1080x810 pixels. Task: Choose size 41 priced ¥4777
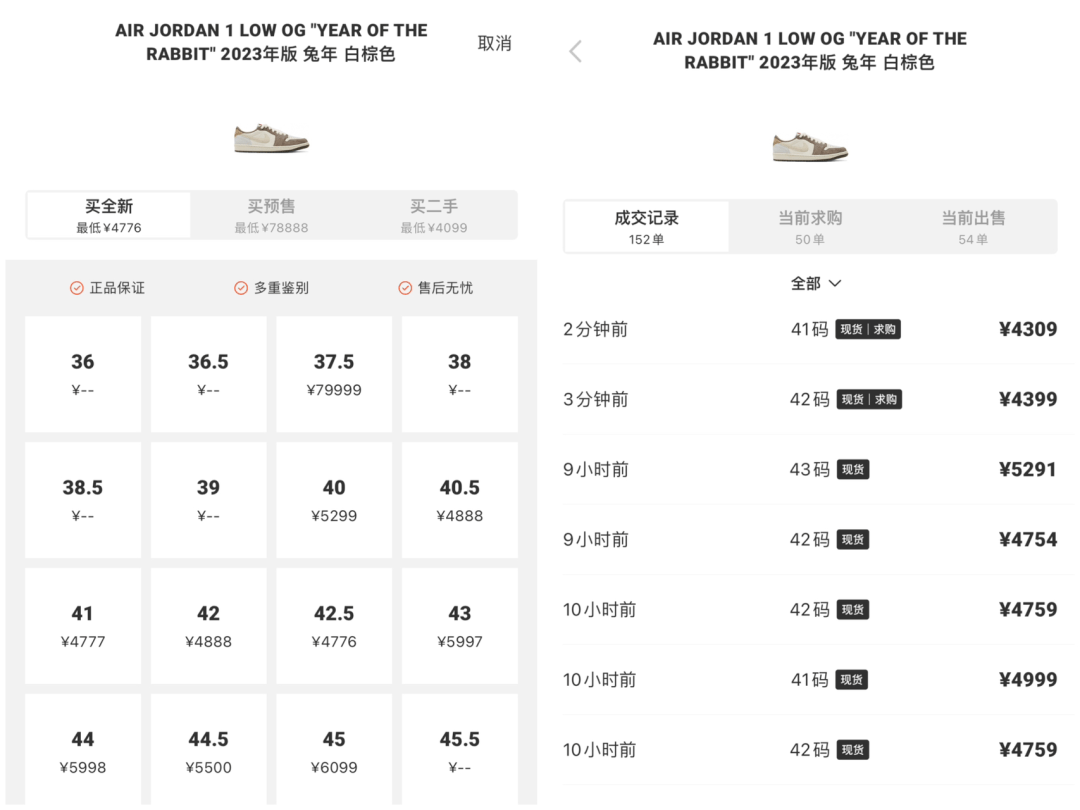coord(83,626)
